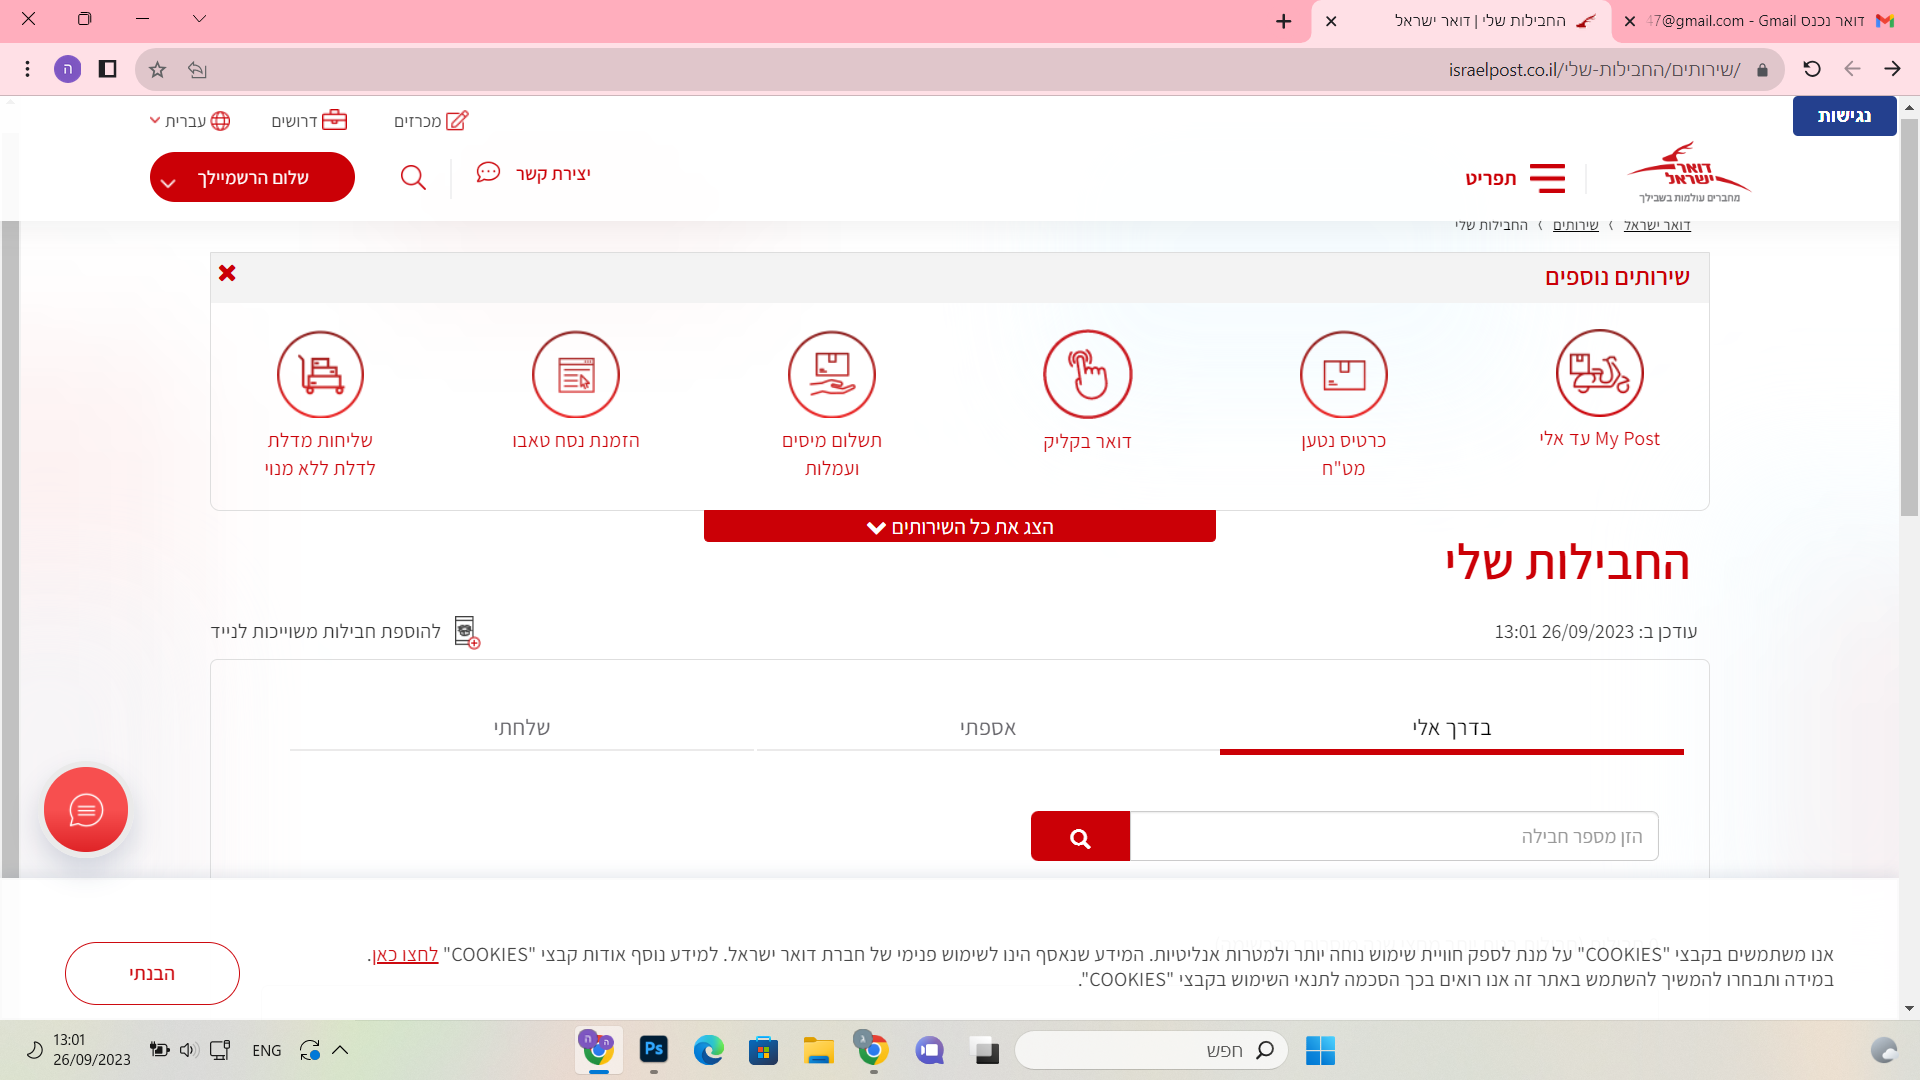Click the Click-mail hand pointer icon

tap(1087, 374)
